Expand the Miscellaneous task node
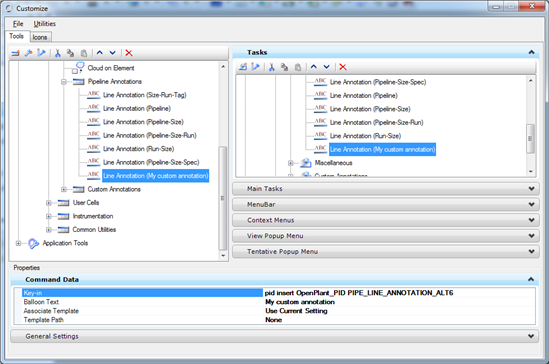Viewport: 549px width, 364px height. click(x=291, y=163)
